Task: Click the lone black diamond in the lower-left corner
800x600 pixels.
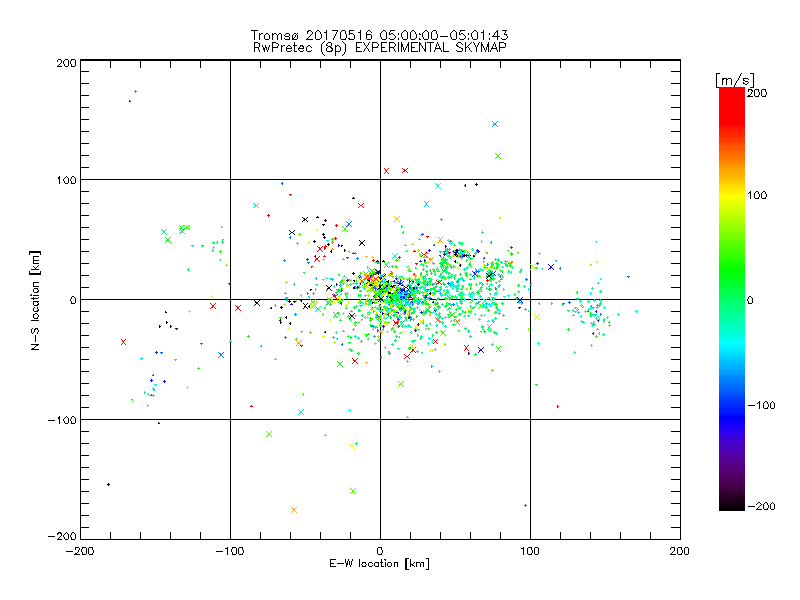Action: [x=108, y=484]
